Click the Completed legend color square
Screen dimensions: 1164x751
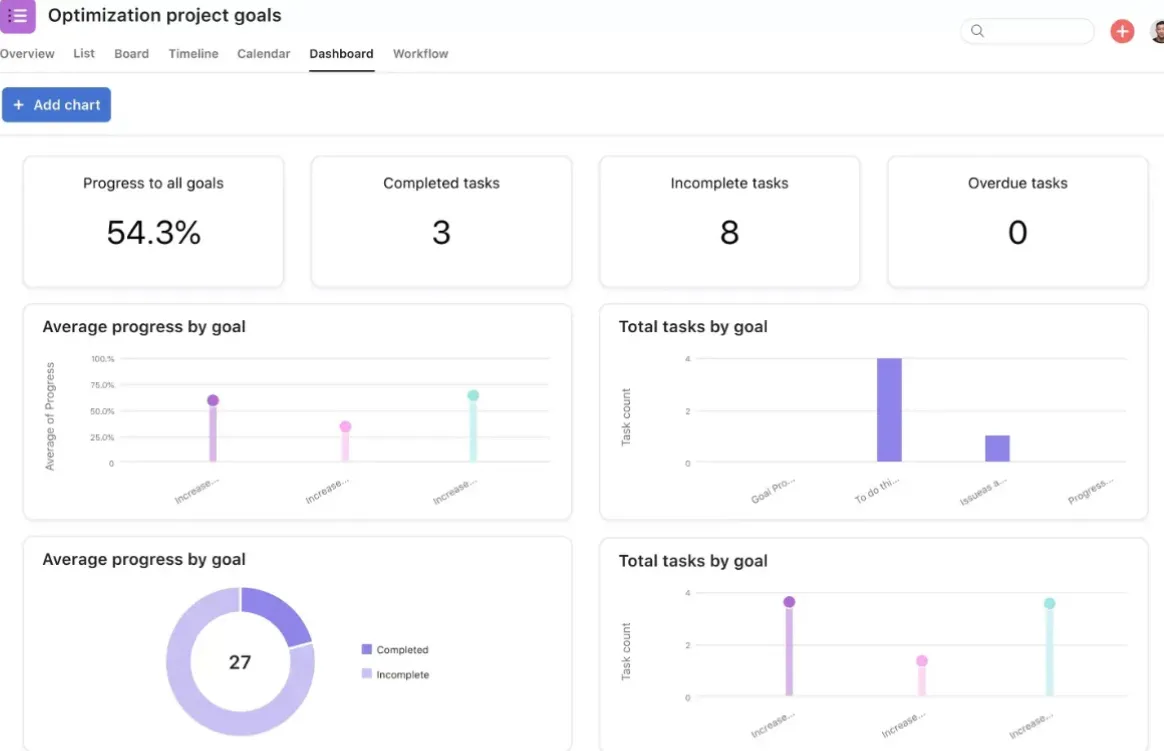(x=366, y=649)
